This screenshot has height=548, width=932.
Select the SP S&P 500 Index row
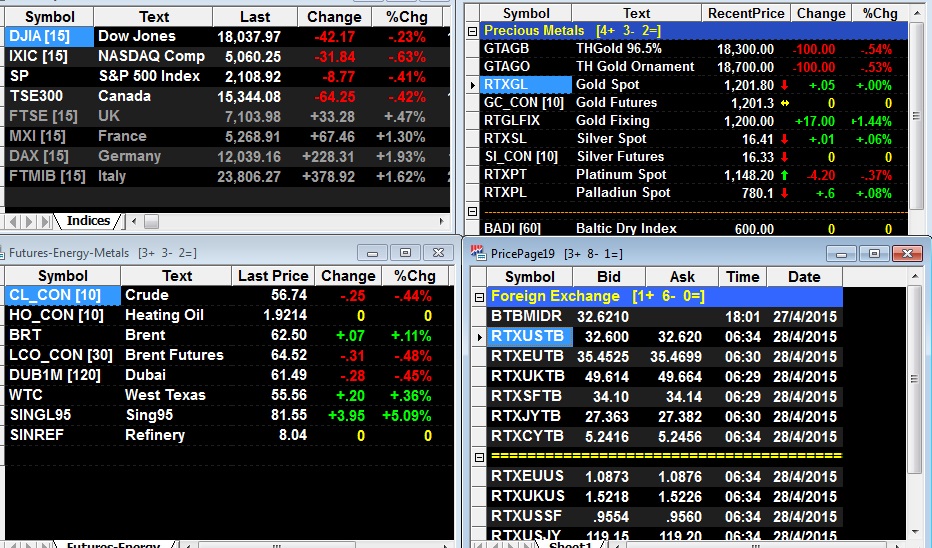point(227,77)
